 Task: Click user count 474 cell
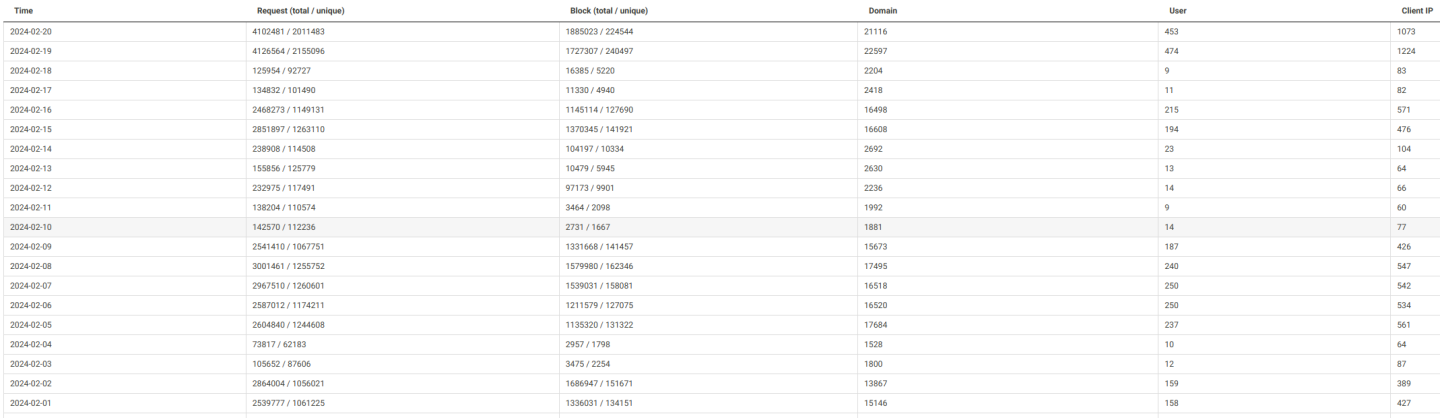pyautogui.click(x=1171, y=51)
